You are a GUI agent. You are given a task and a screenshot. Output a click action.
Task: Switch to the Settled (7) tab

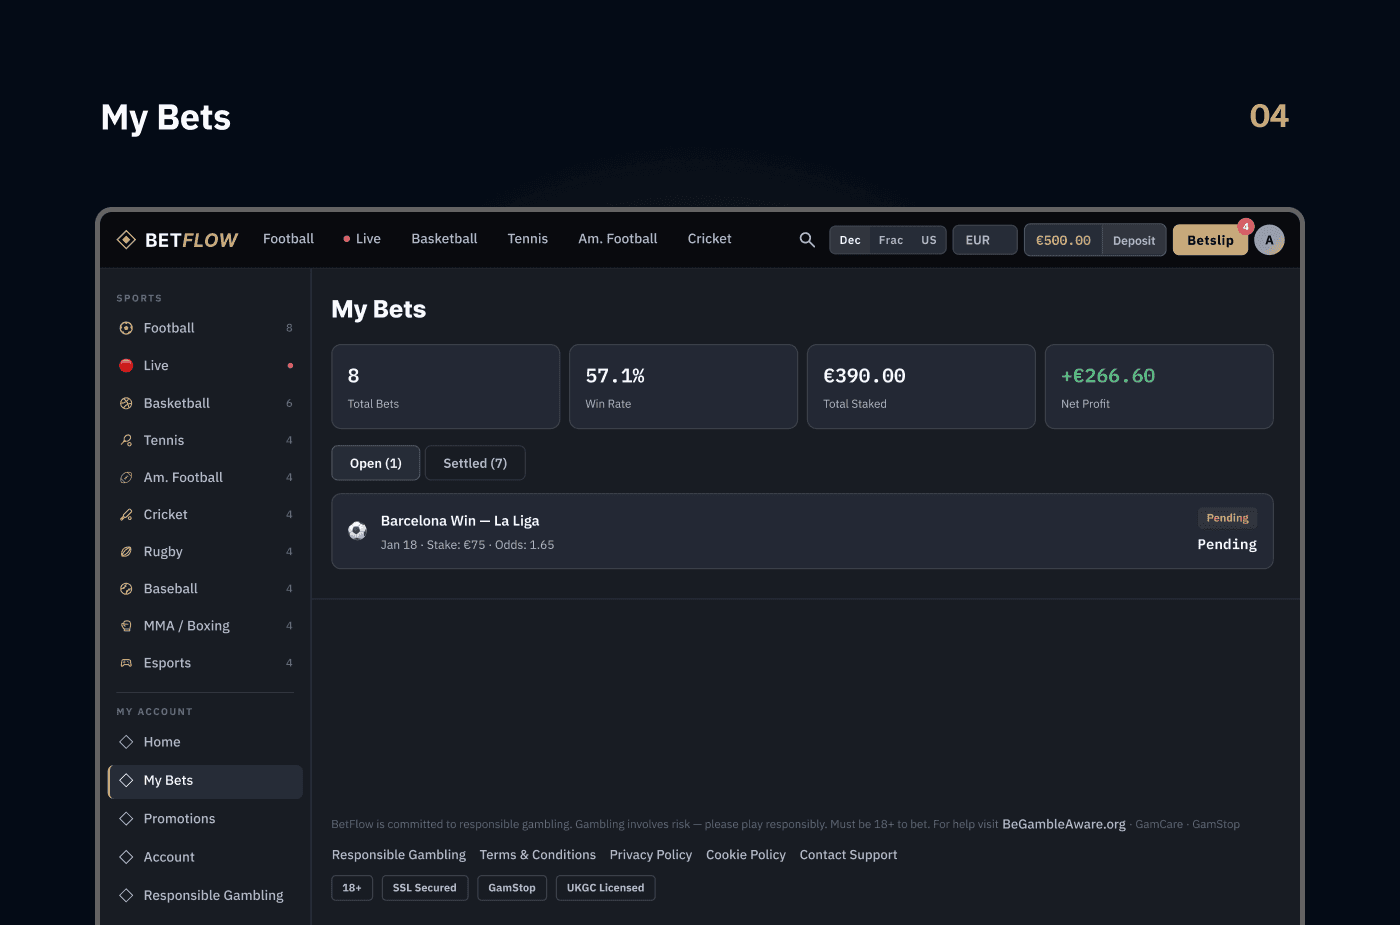[475, 463]
